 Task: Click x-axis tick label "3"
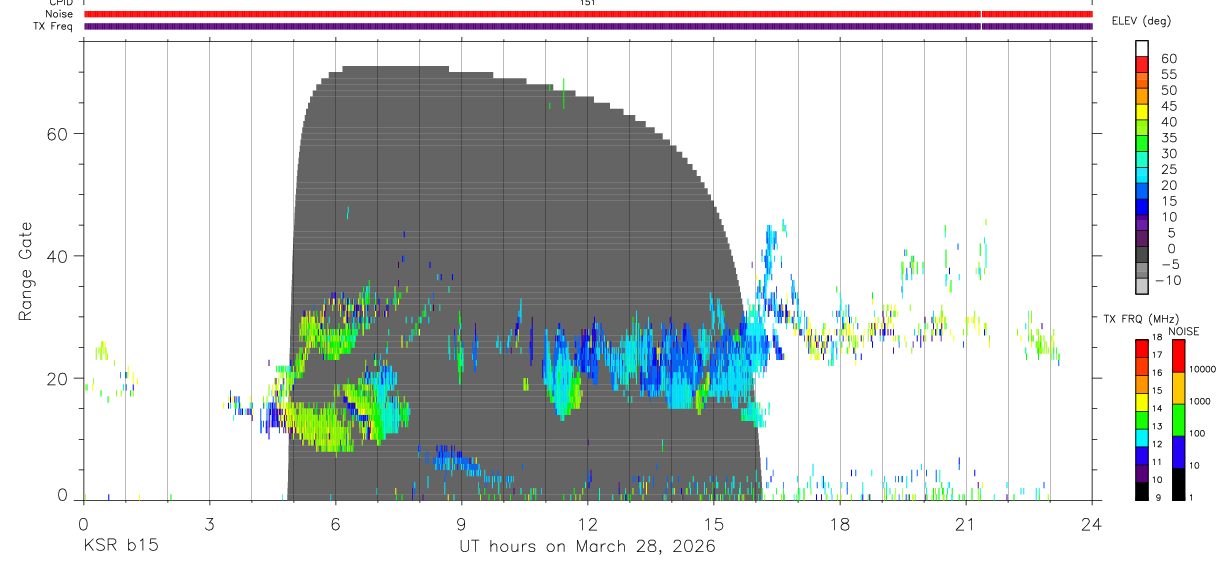[209, 525]
